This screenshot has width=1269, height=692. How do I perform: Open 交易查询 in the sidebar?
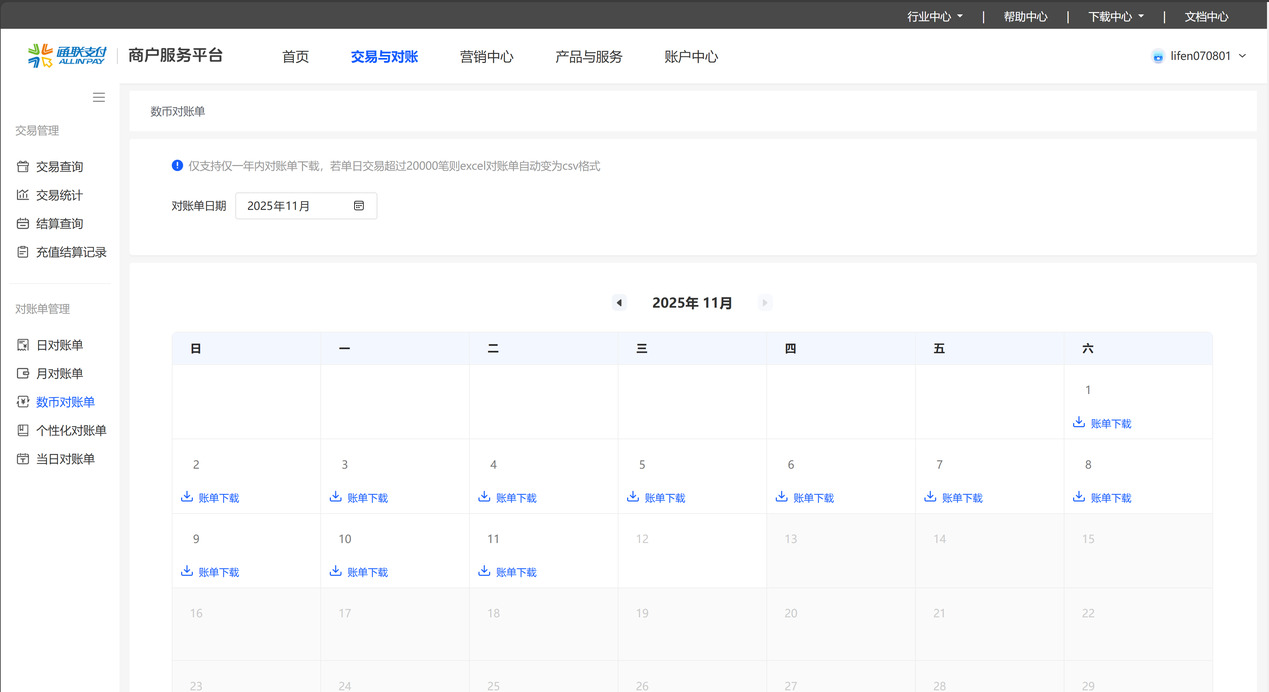coord(60,167)
